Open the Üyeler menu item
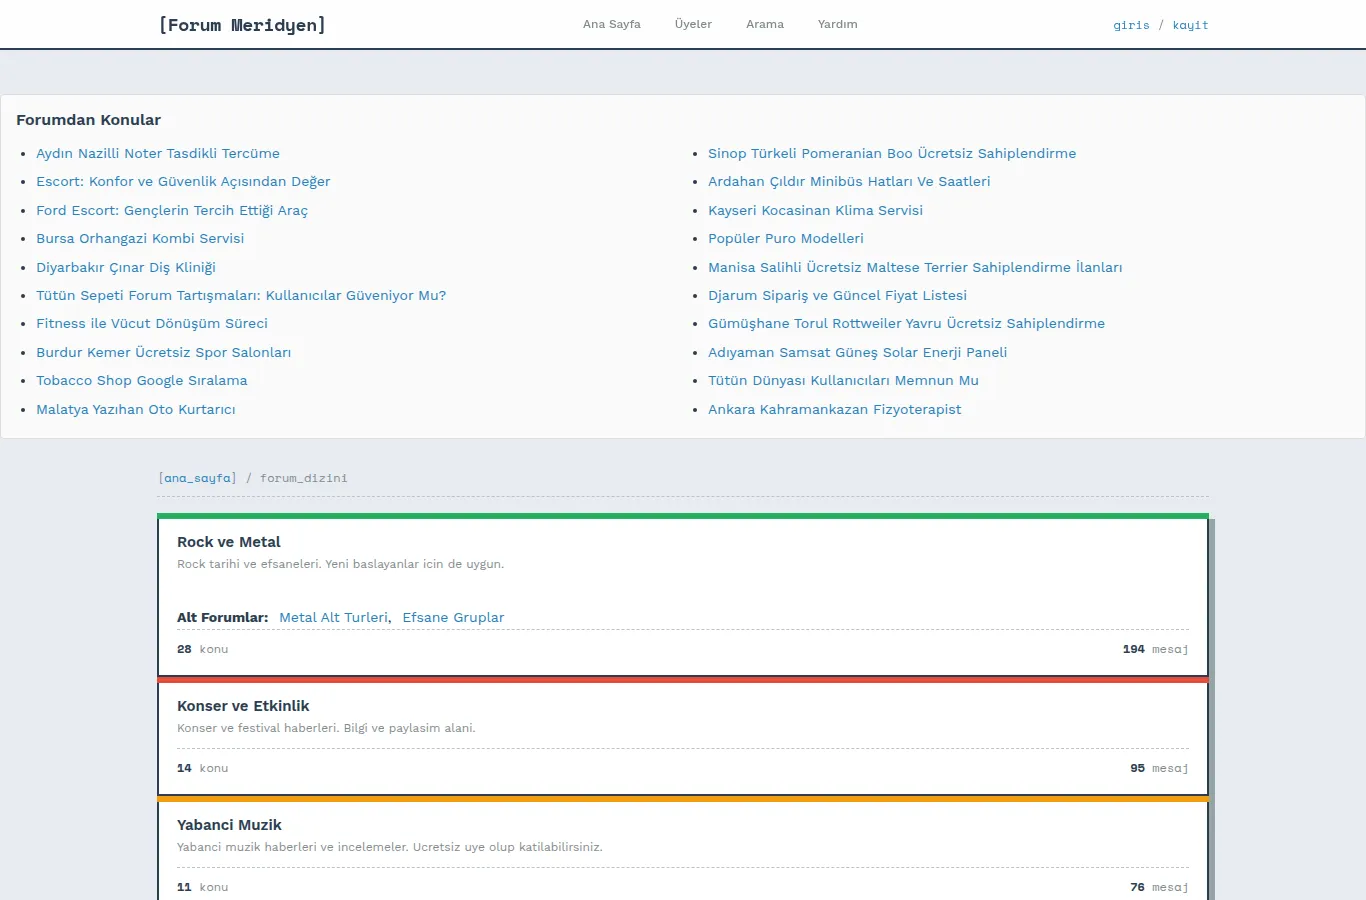This screenshot has height=900, width=1366. coord(693,24)
